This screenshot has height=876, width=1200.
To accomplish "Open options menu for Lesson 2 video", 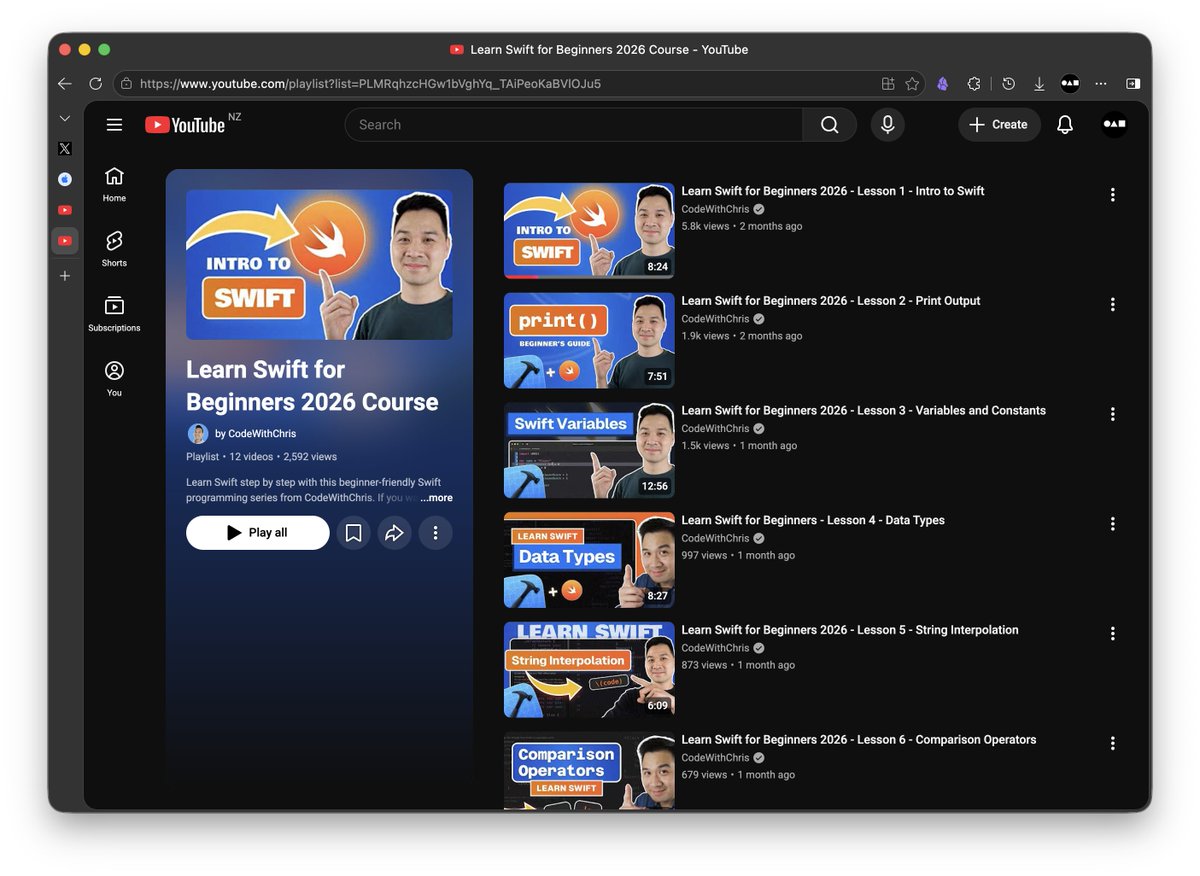I will tap(1112, 305).
